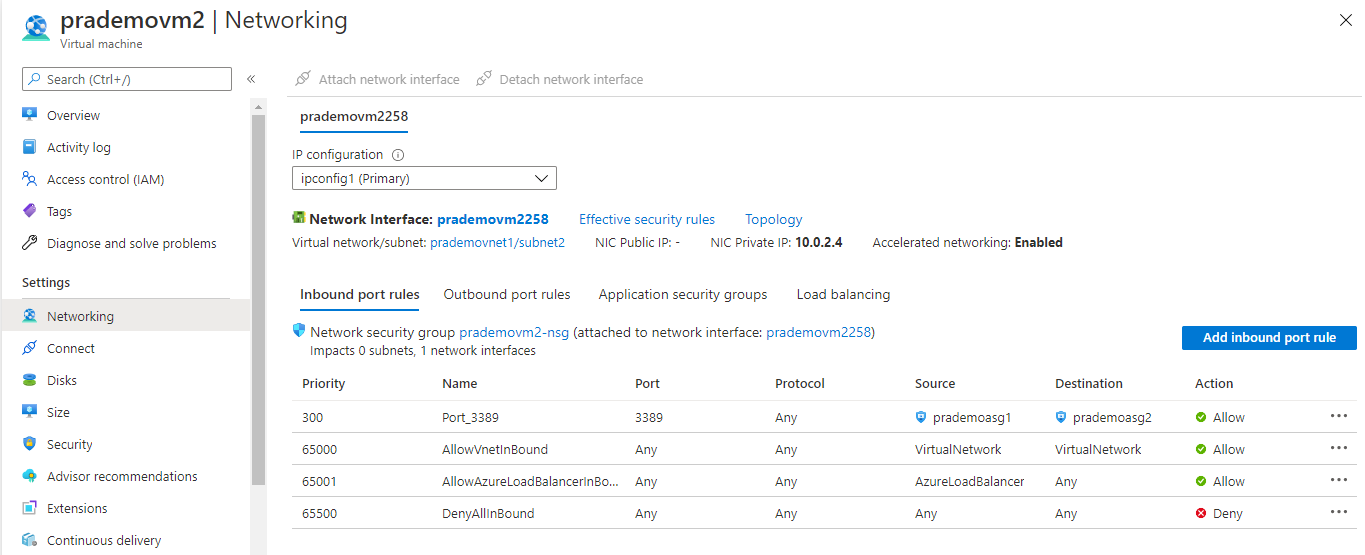Click the purple Tags icon

click(x=29, y=211)
